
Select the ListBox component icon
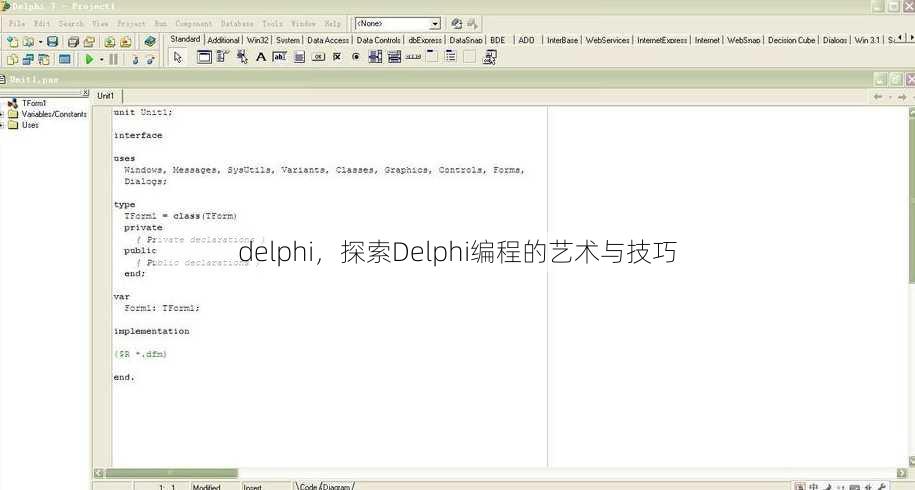375,57
